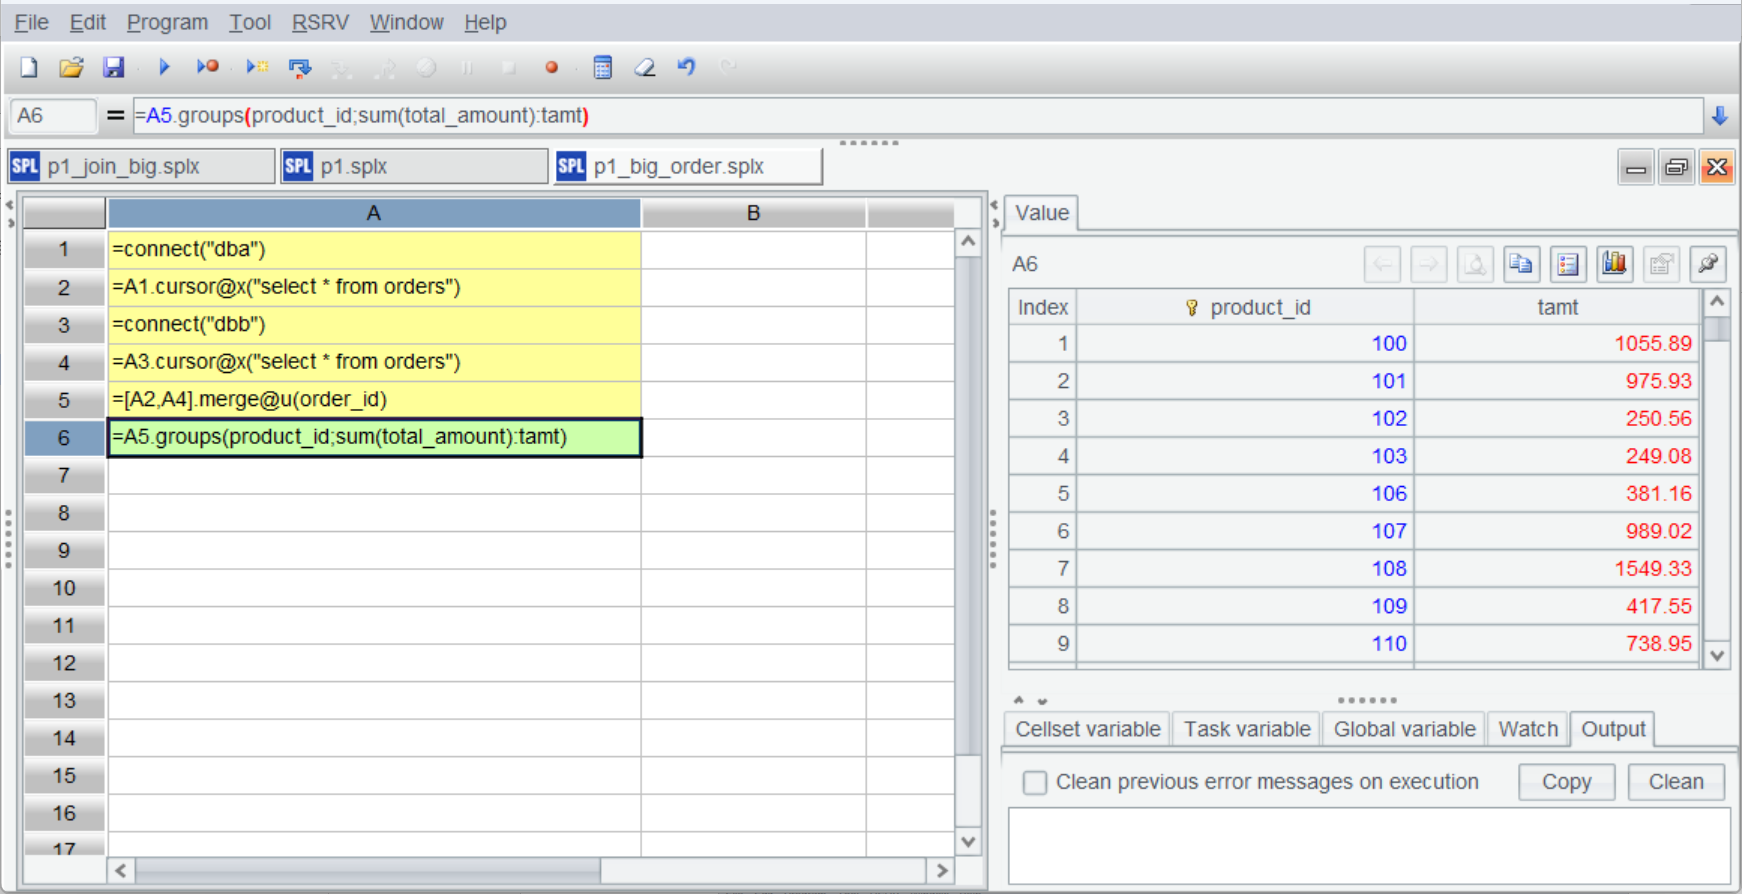Open the Program menu
This screenshot has height=894, width=1742.
(167, 22)
